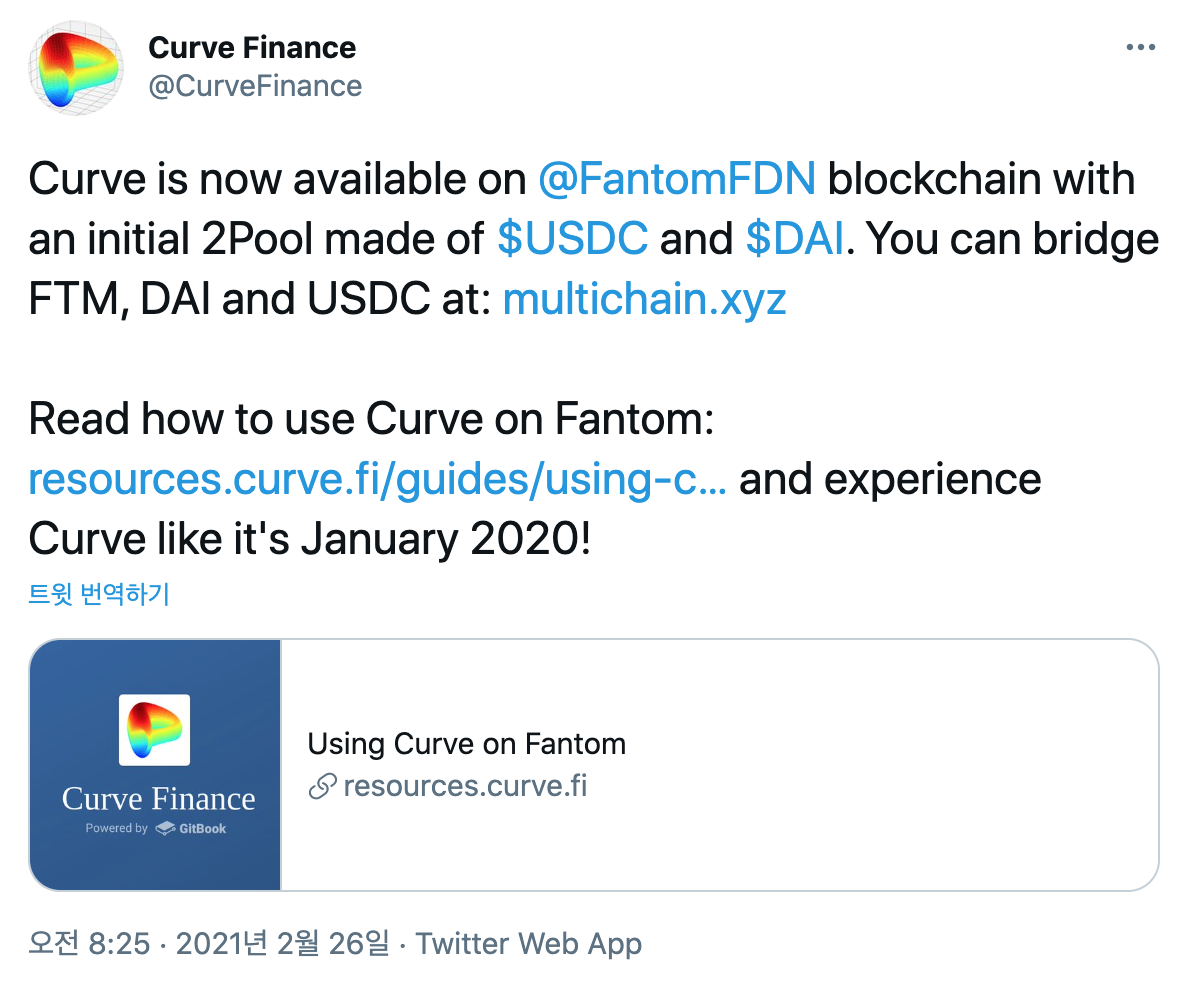
Task: Open the @CurveFinance handle
Action: (x=255, y=86)
